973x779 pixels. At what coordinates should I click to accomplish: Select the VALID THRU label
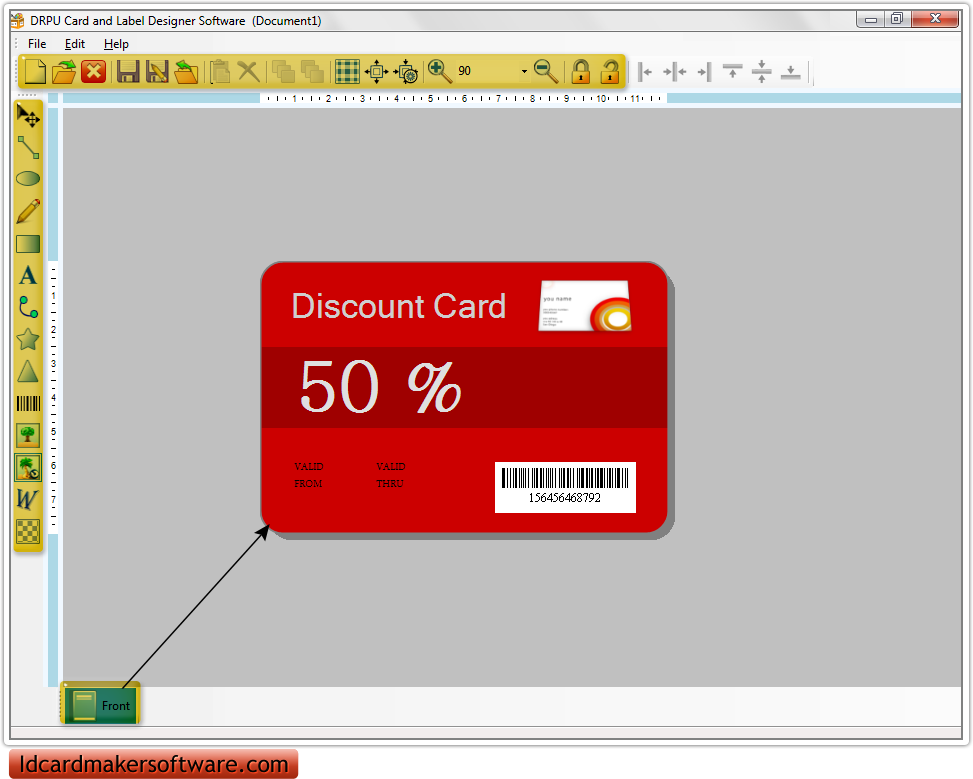390,475
